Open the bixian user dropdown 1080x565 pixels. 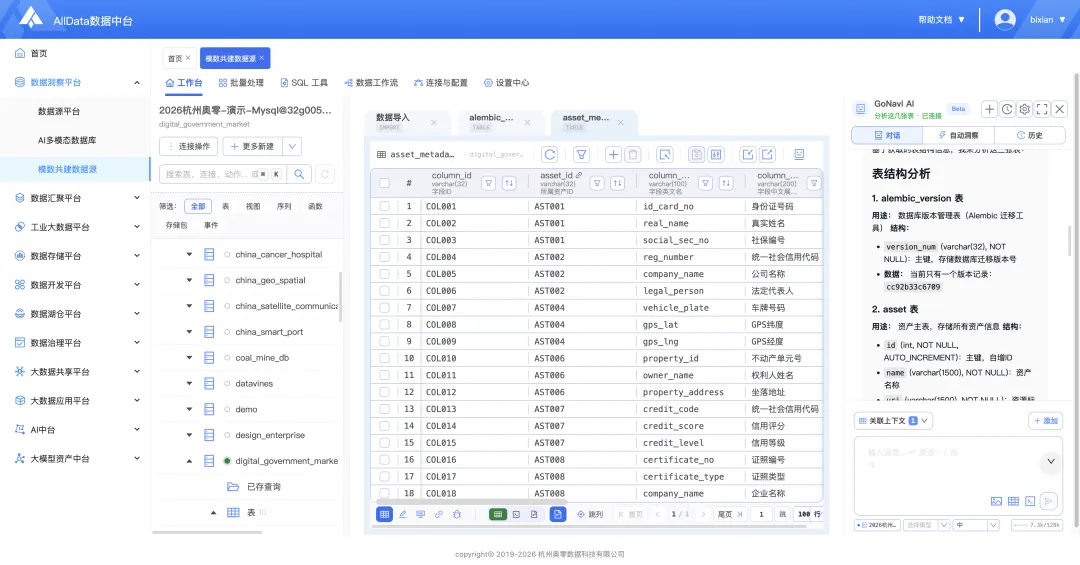[x=1048, y=19]
